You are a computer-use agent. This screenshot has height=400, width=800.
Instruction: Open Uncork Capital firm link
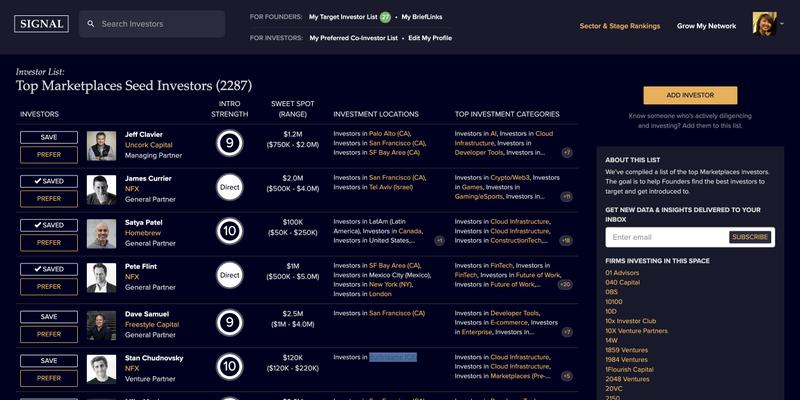(x=148, y=145)
